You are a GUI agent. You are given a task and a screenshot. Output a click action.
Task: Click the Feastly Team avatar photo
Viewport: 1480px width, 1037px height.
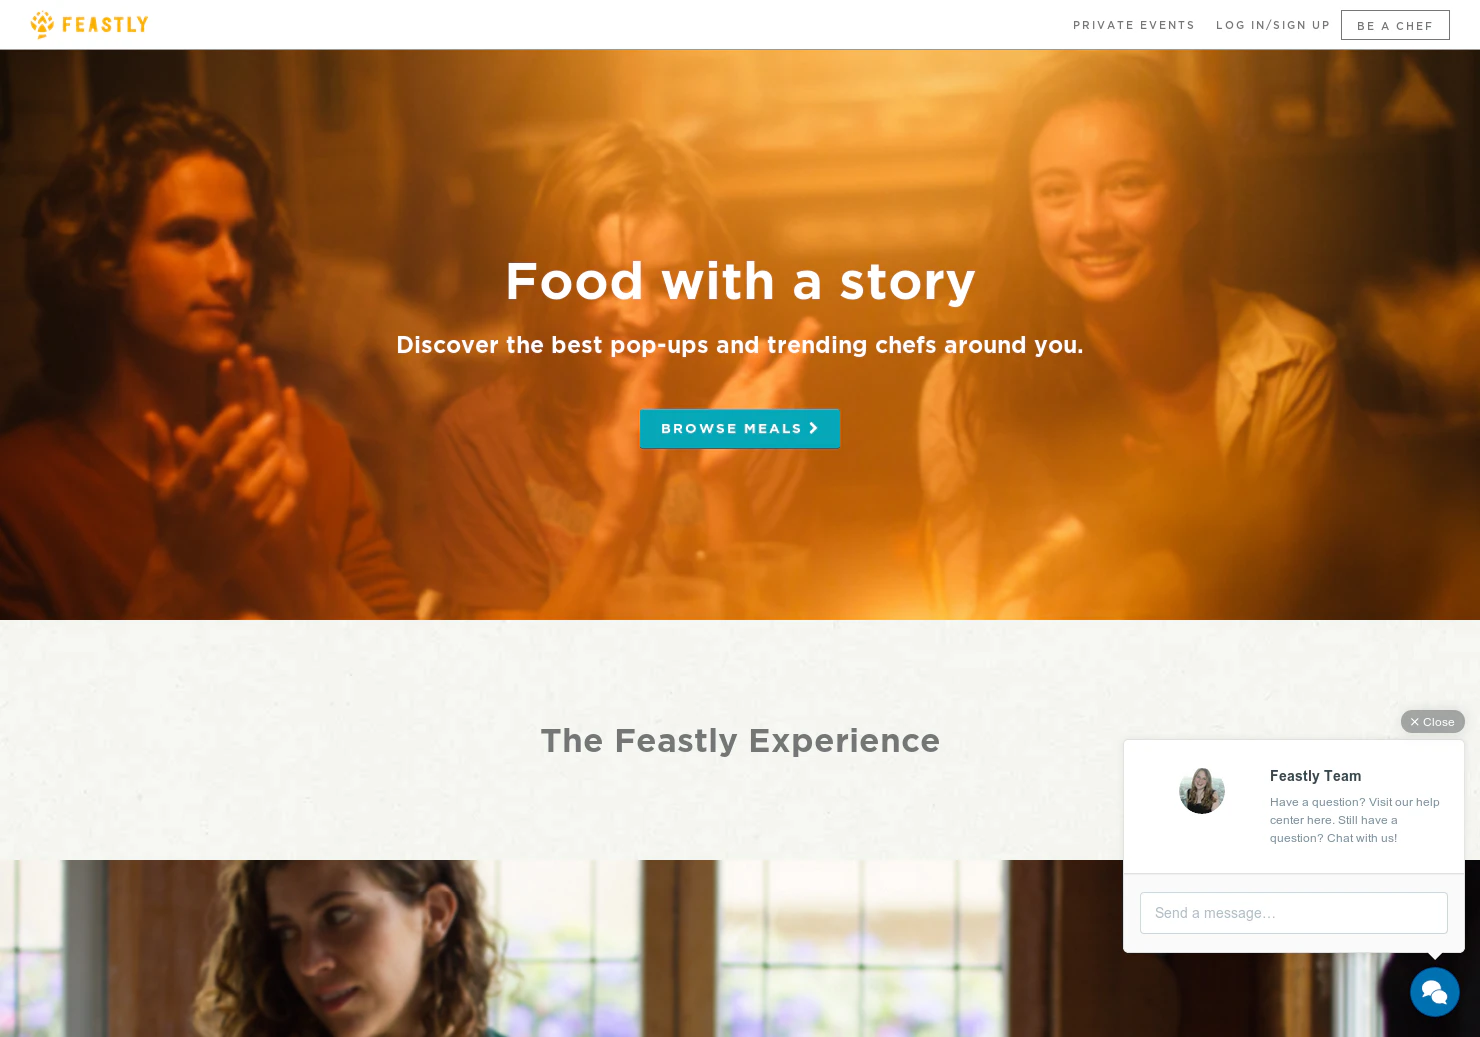[x=1202, y=791]
